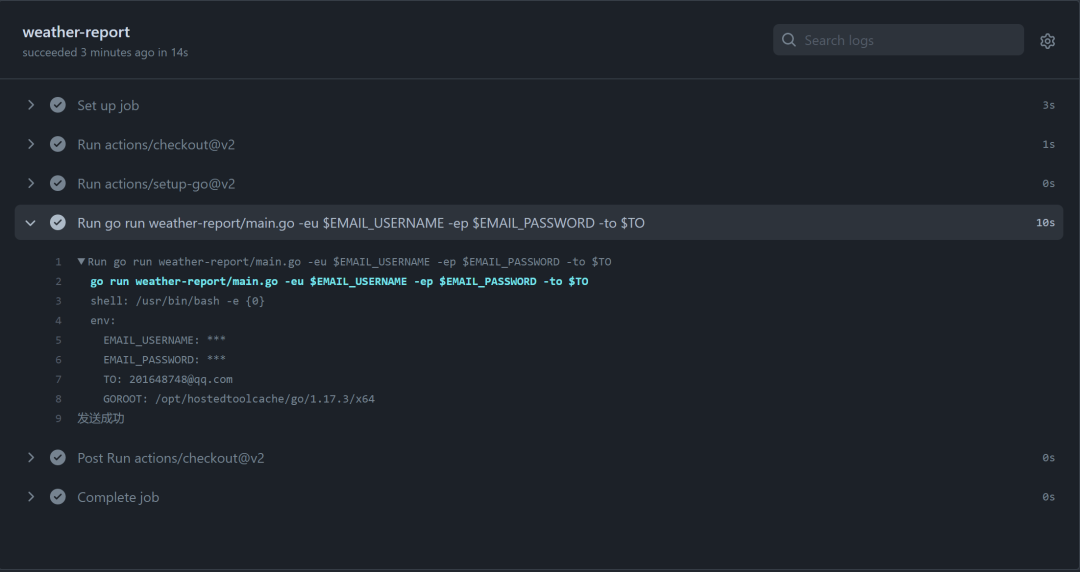Click the weather-report job title

(76, 32)
